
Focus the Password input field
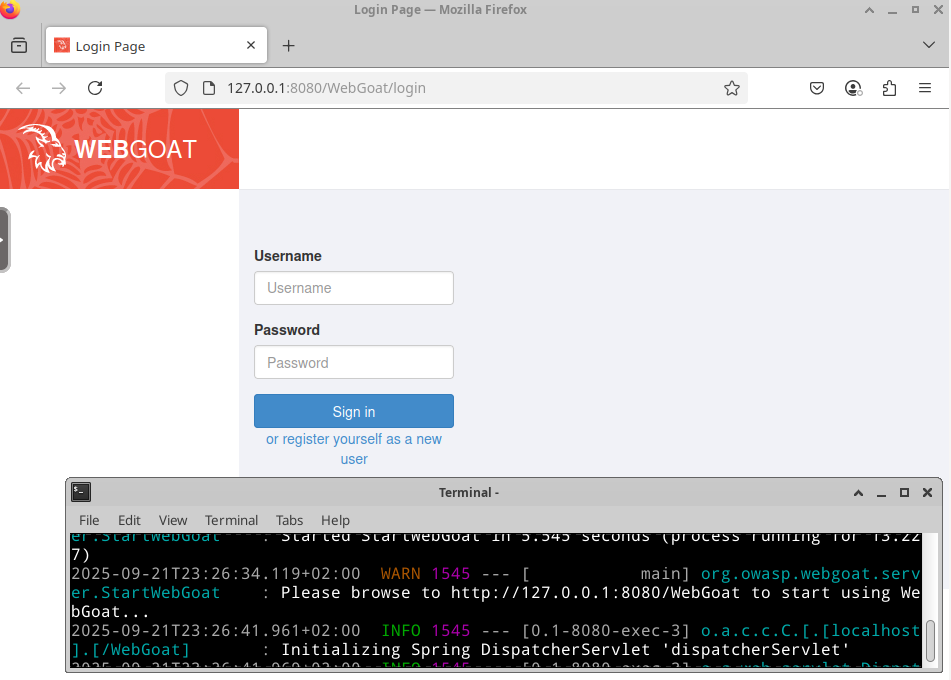(x=354, y=362)
